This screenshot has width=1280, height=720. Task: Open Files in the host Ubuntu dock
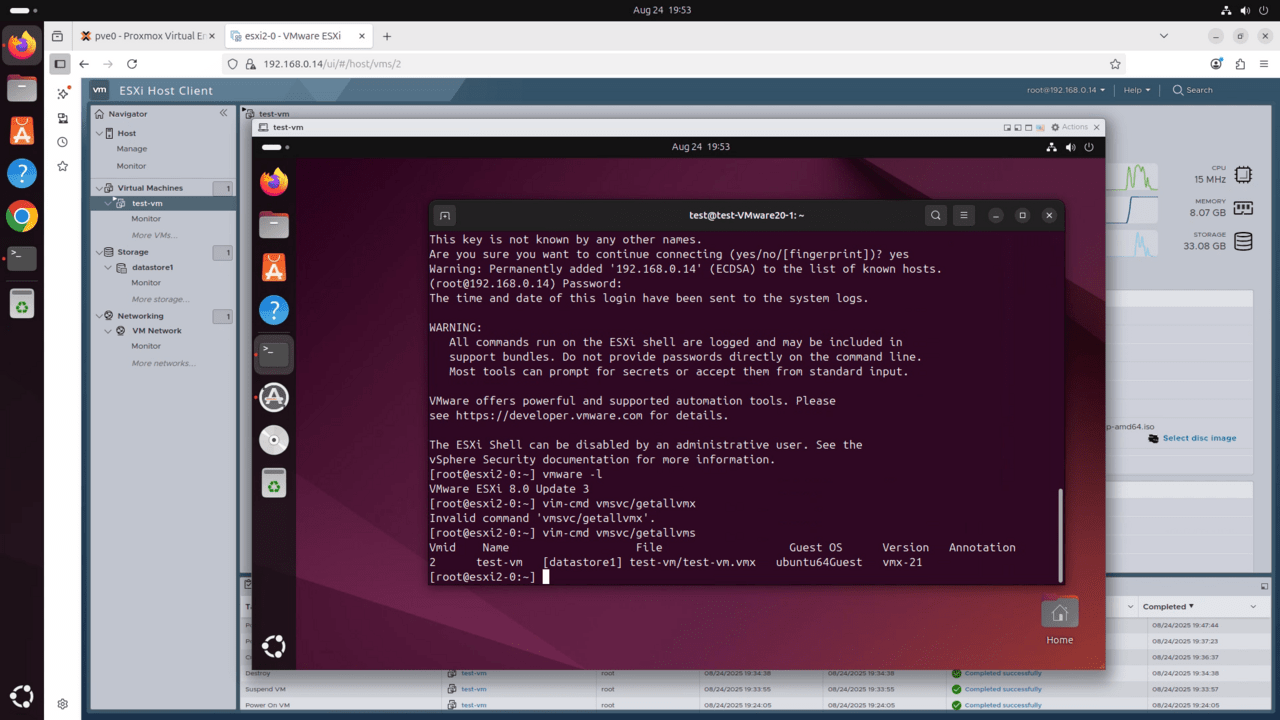coord(22,88)
